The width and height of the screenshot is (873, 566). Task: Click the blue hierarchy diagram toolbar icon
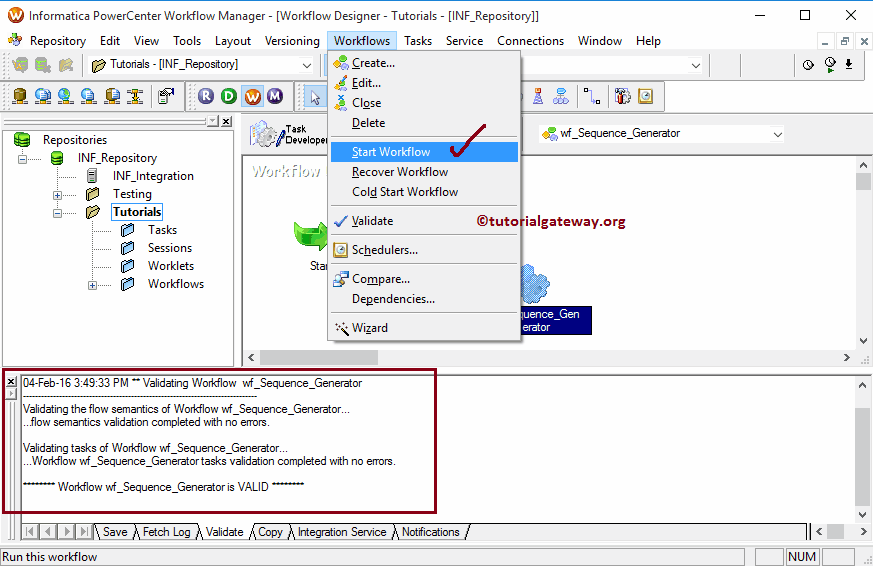[x=561, y=96]
